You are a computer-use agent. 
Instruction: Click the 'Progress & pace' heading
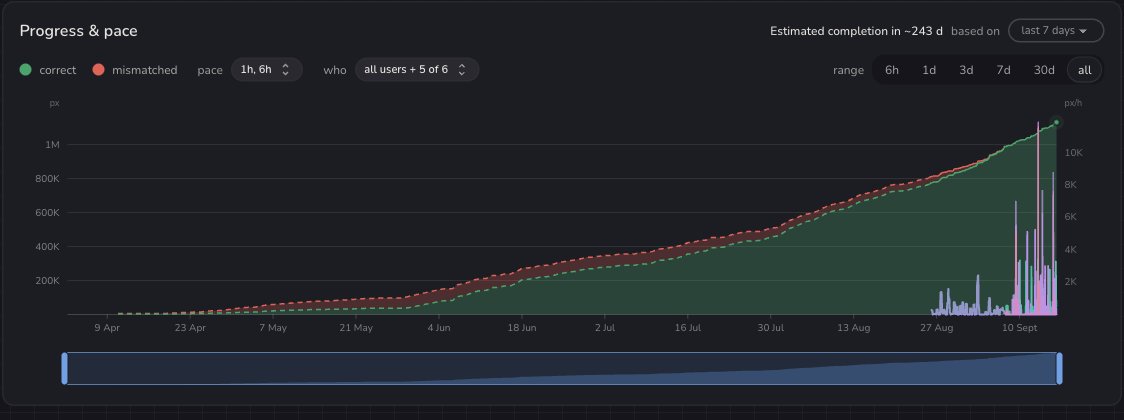point(79,31)
